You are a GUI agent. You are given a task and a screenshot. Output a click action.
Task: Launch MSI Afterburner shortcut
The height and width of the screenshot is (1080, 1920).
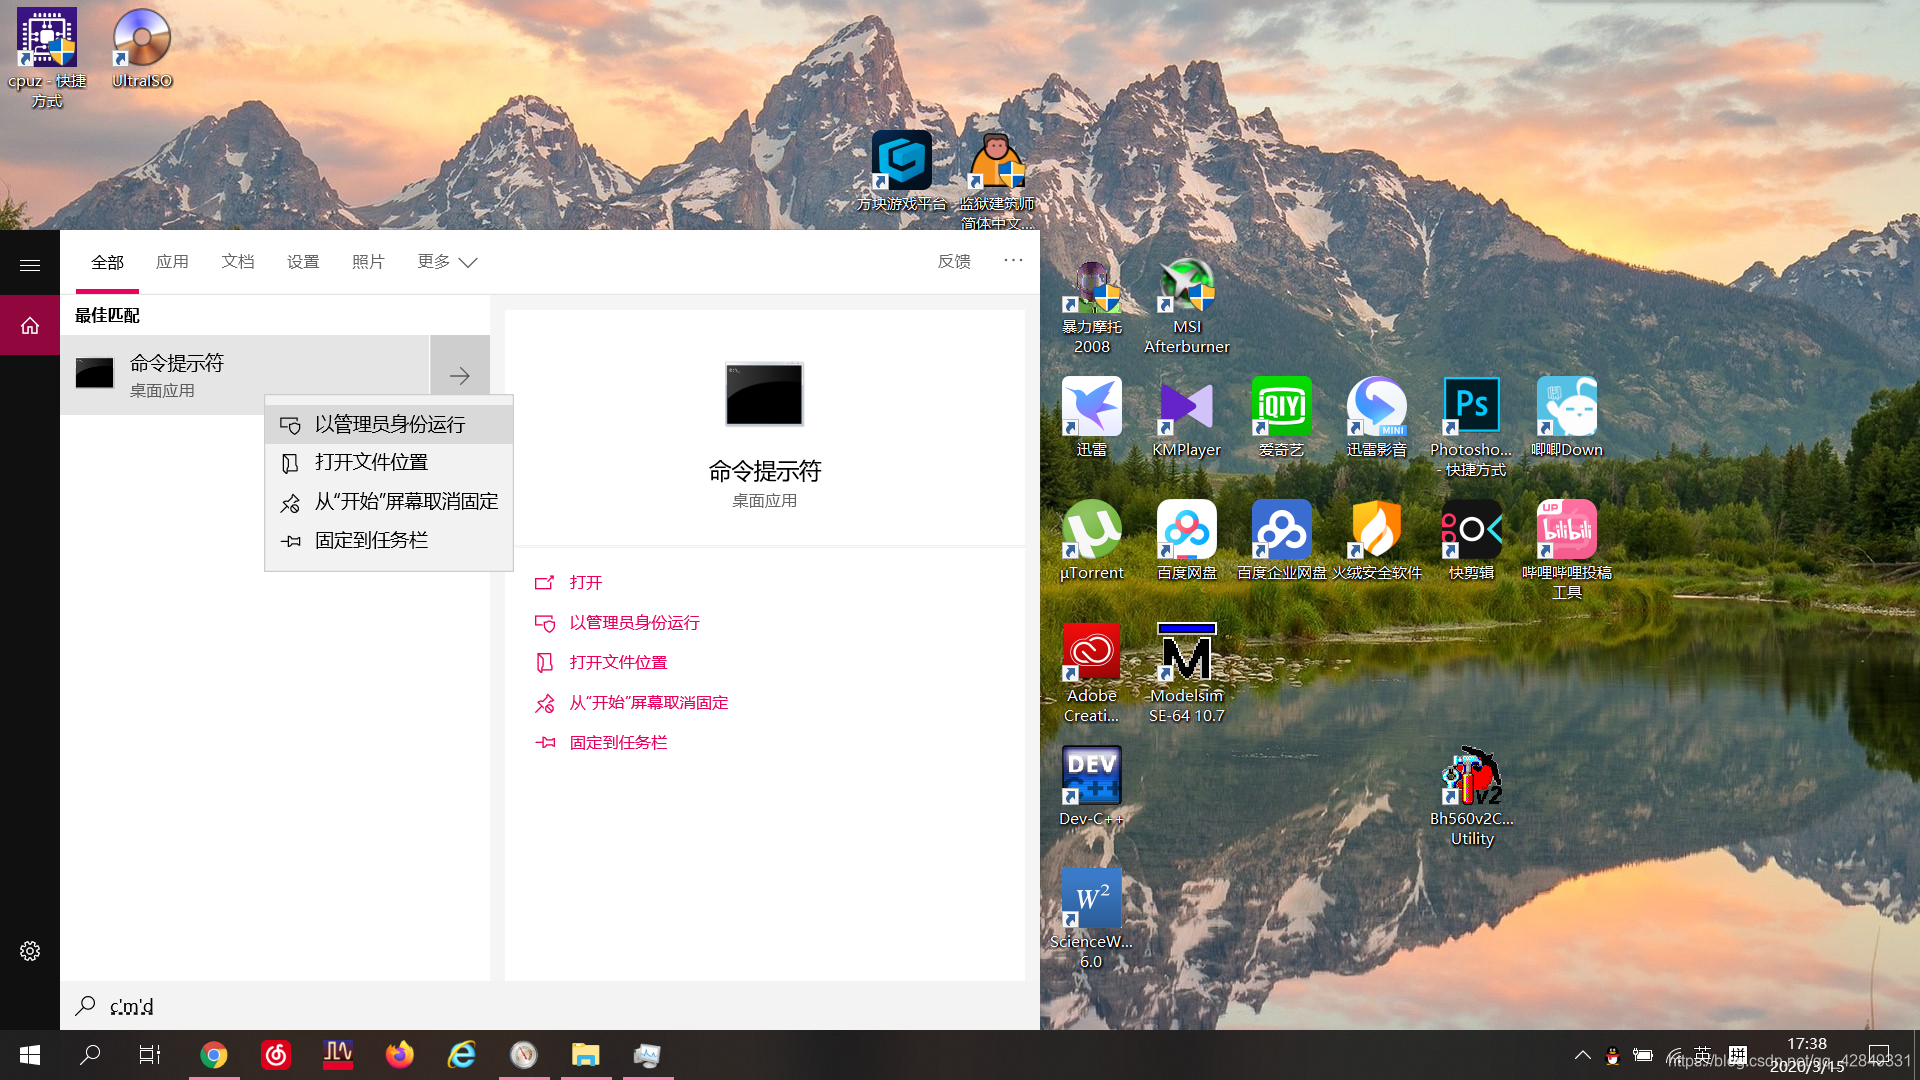pyautogui.click(x=1186, y=285)
